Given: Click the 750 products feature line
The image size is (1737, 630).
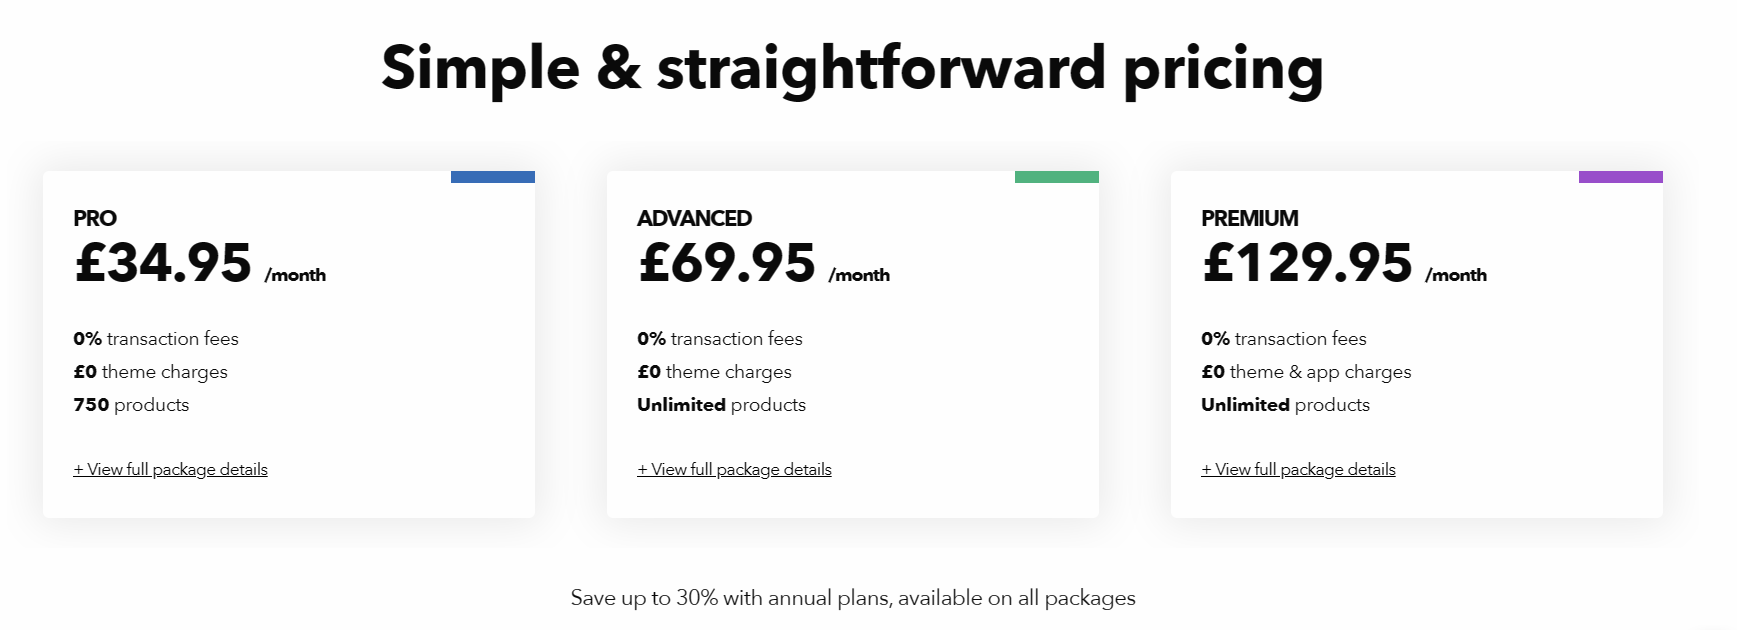Looking at the screenshot, I should click(131, 405).
